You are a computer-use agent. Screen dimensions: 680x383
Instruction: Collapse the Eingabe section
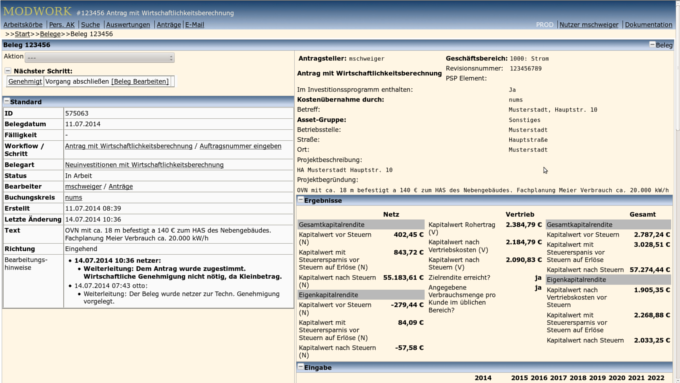[301, 367]
